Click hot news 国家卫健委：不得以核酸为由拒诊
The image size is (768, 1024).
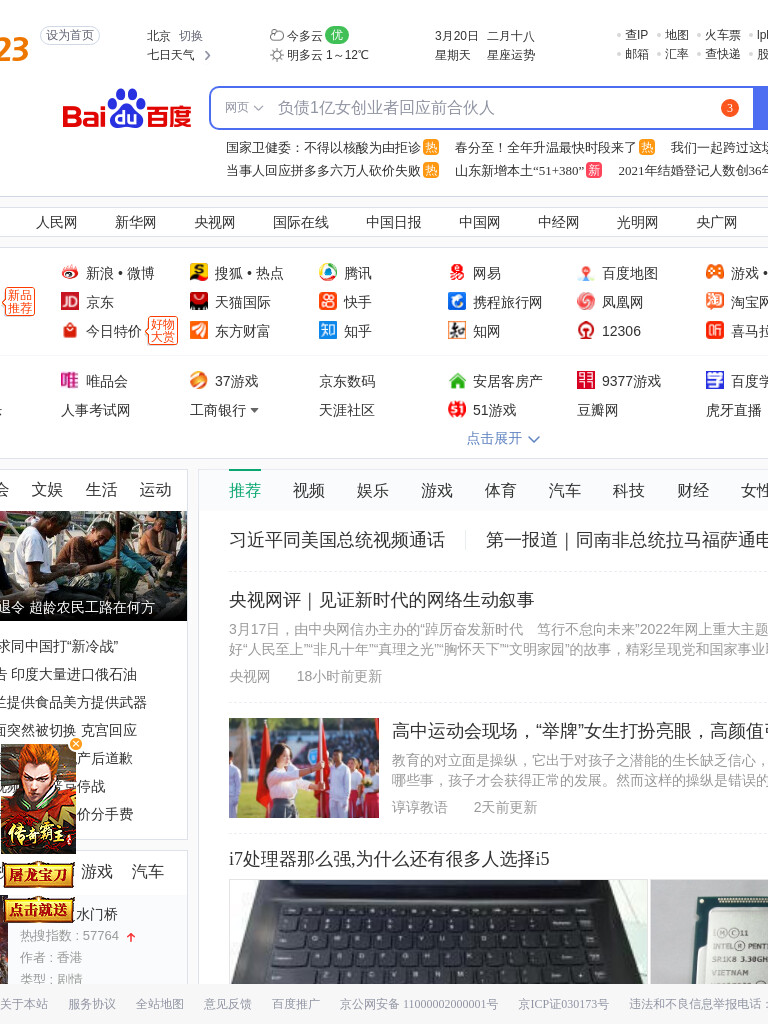(x=323, y=148)
